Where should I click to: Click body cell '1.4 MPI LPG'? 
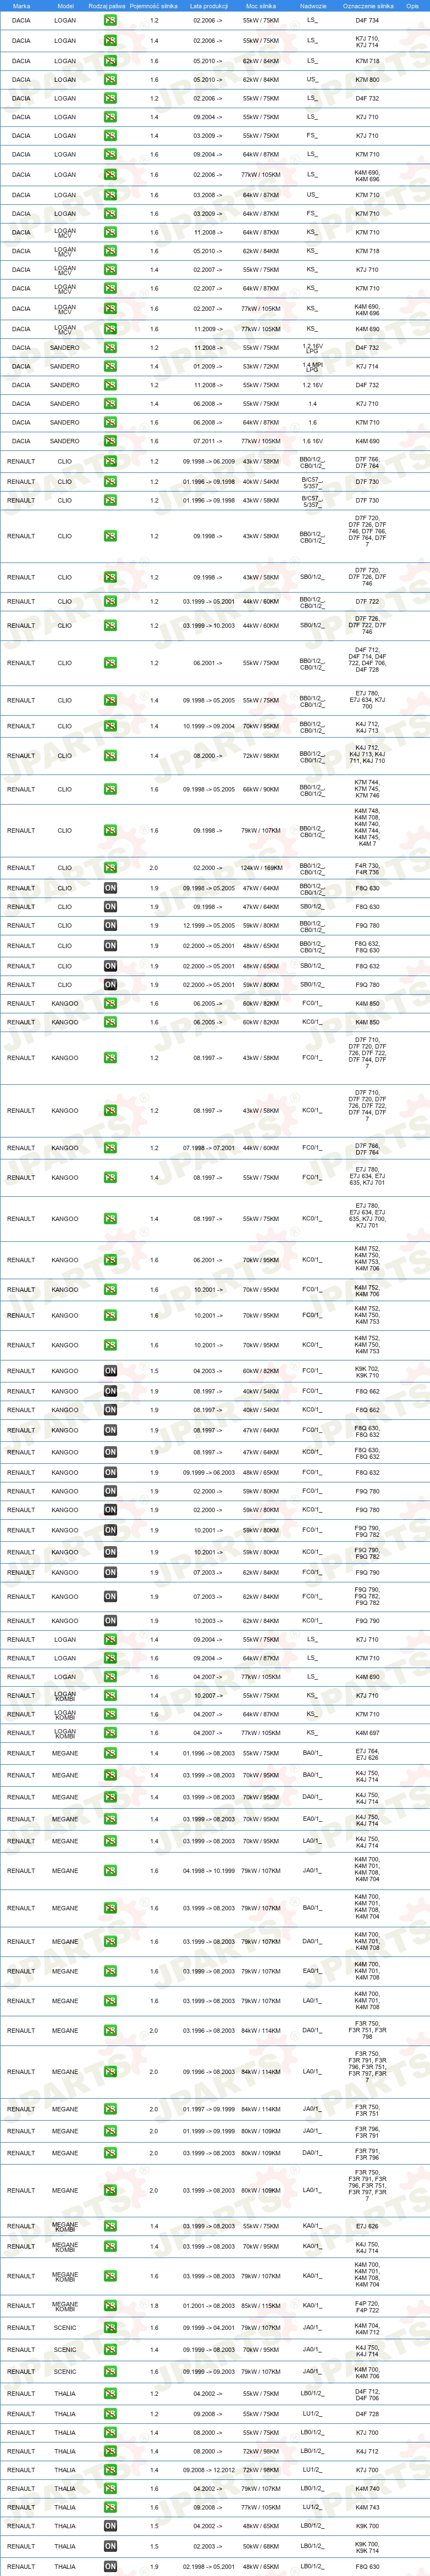coord(312,366)
